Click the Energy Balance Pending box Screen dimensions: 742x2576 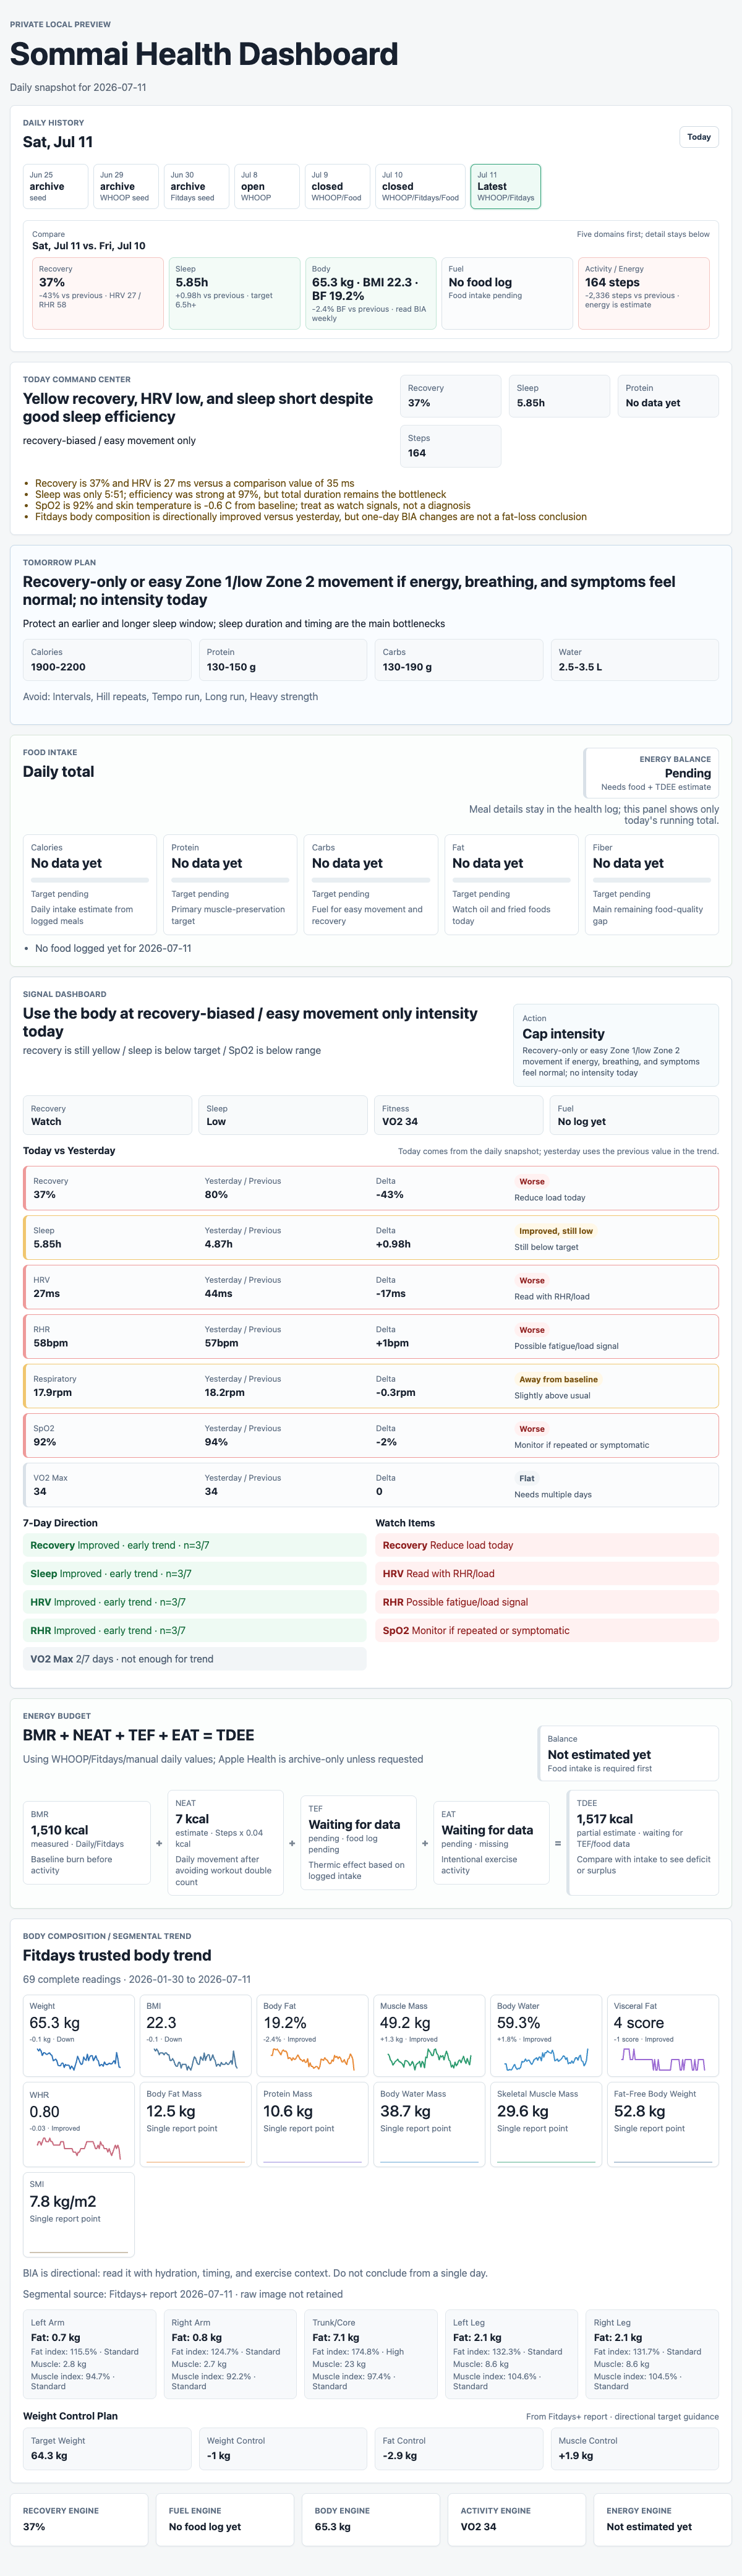pyautogui.click(x=651, y=773)
